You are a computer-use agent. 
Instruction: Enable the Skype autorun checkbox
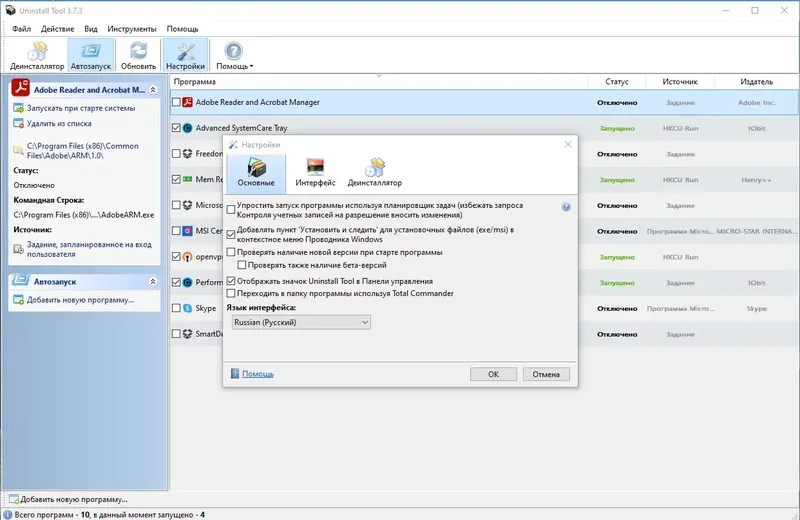[x=176, y=308]
